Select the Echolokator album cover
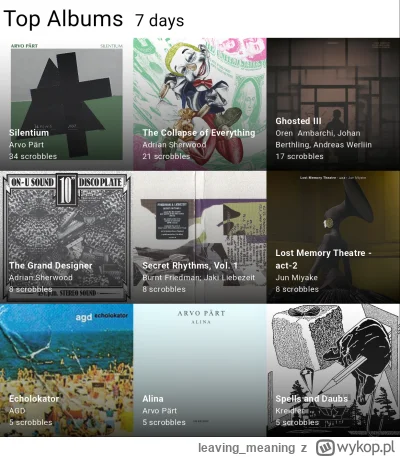The width and height of the screenshot is (400, 457). [x=66, y=370]
